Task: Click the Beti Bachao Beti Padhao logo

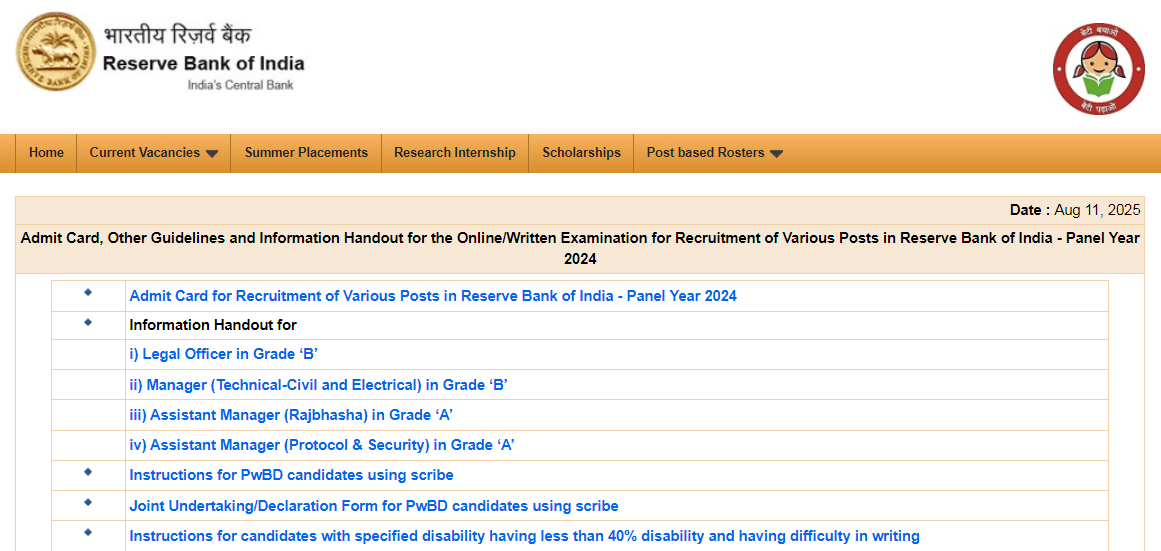Action: (1098, 69)
